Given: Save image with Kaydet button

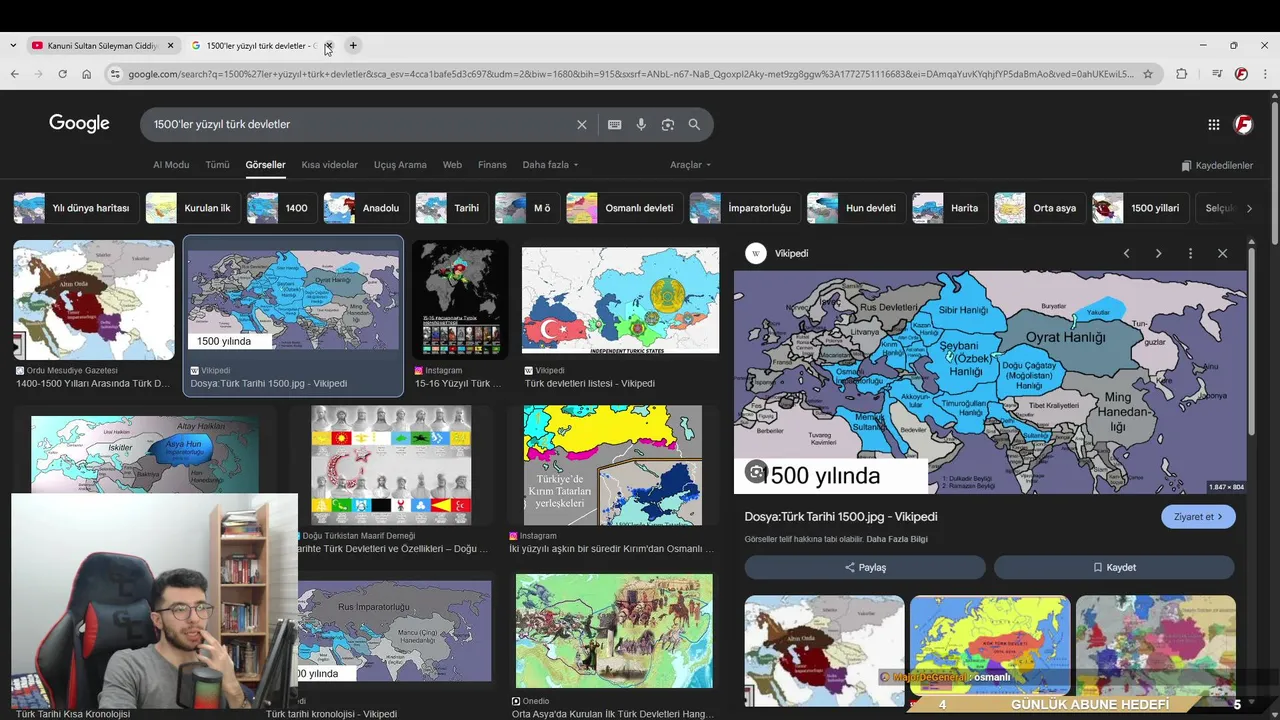Looking at the screenshot, I should click(x=1114, y=567).
